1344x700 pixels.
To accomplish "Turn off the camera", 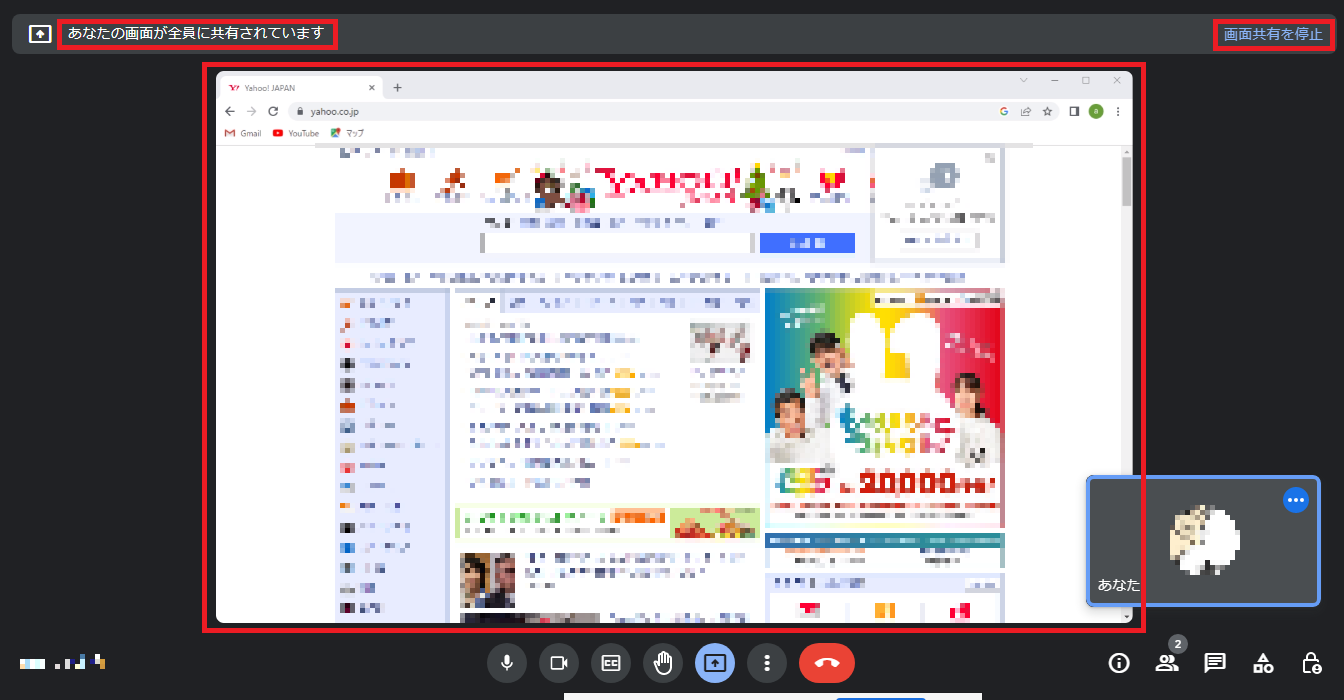I will (x=559, y=662).
